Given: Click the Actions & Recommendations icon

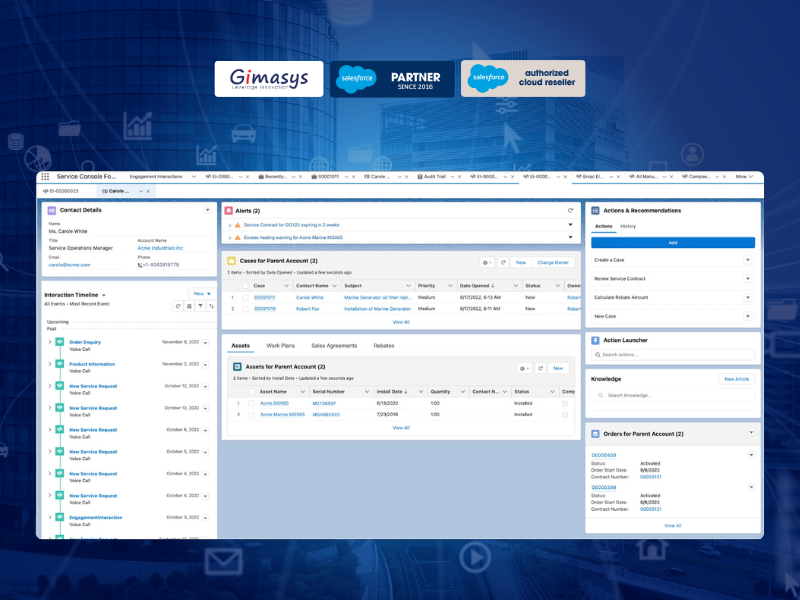Looking at the screenshot, I should coord(595,210).
